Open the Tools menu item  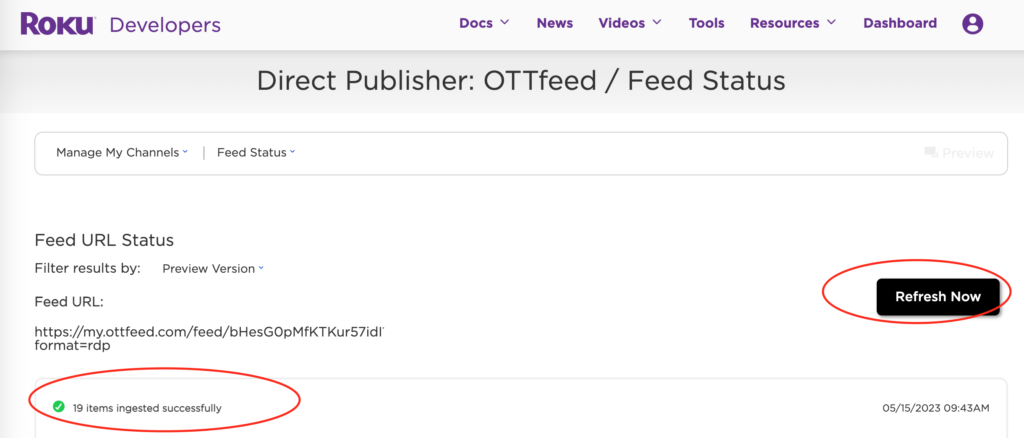point(707,23)
